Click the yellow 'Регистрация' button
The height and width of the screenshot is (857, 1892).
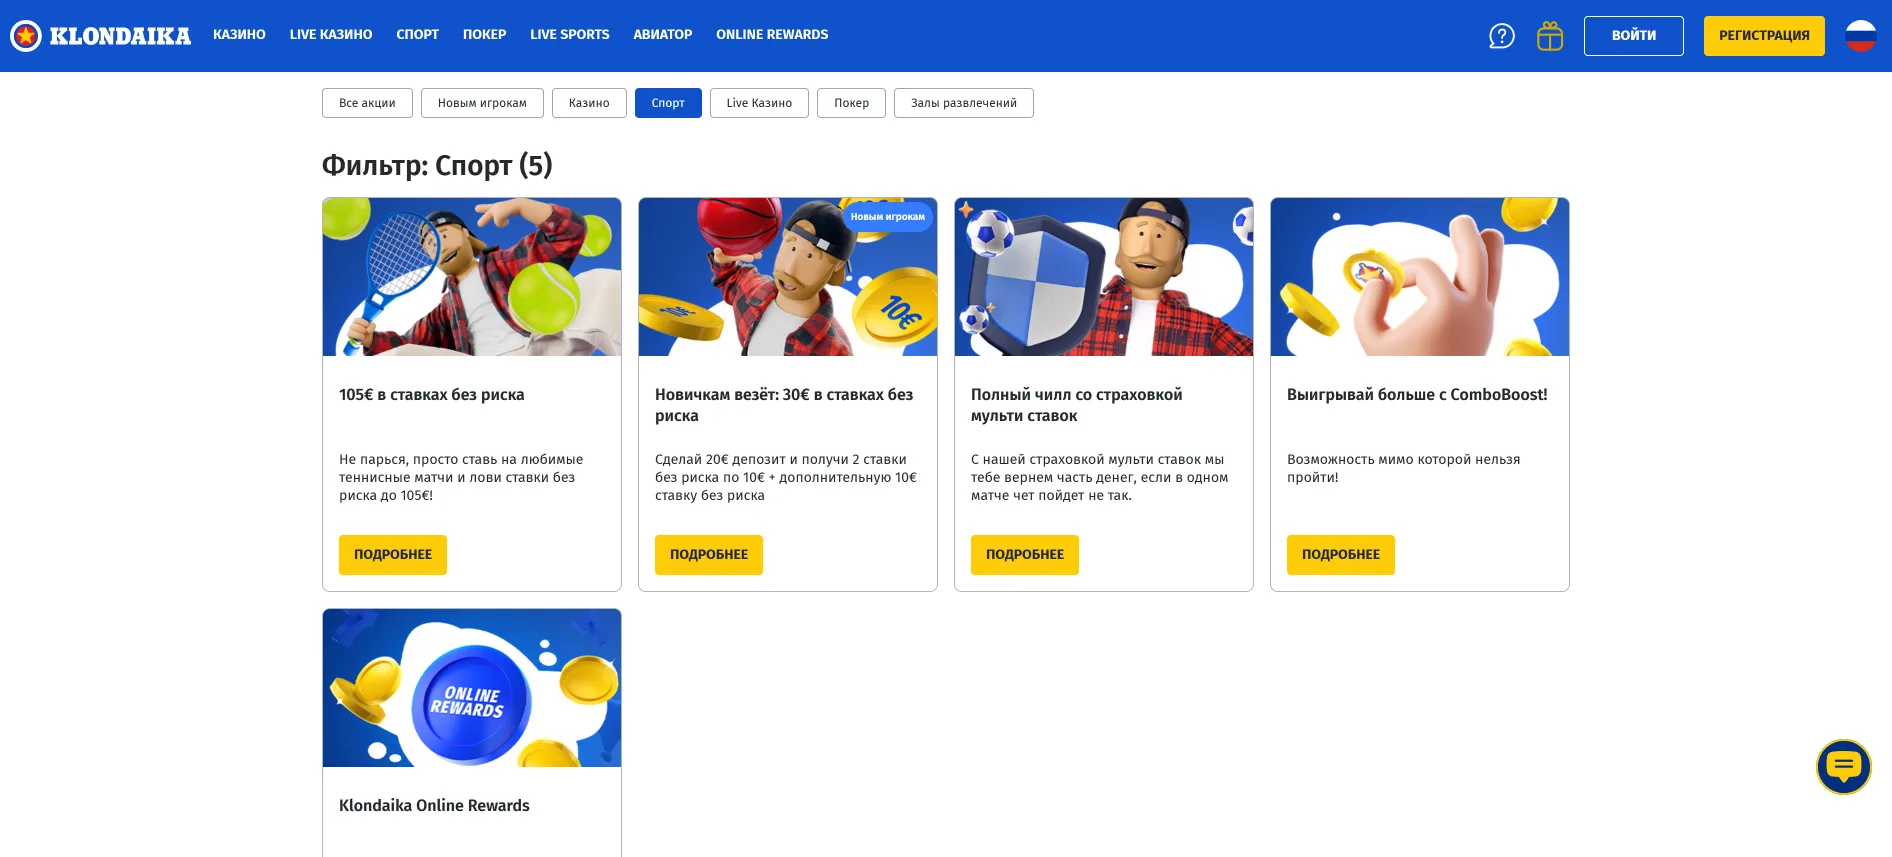1763,36
